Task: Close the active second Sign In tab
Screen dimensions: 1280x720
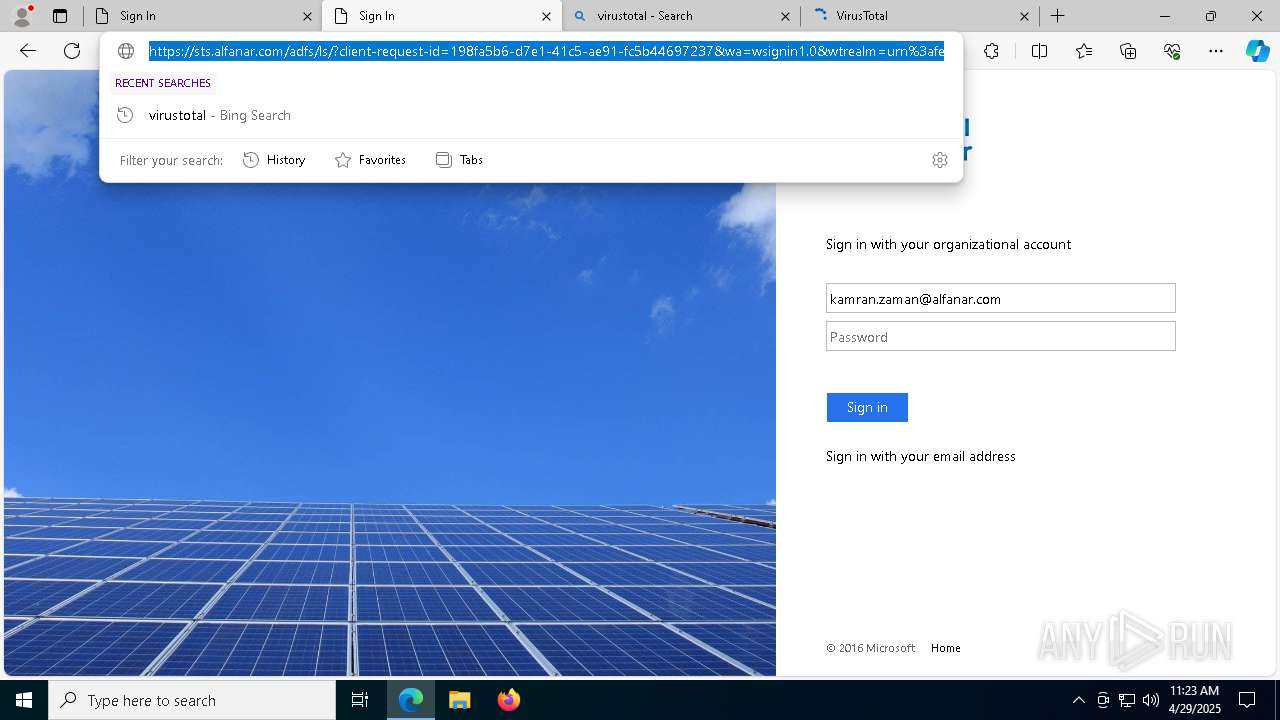Action: [x=546, y=16]
